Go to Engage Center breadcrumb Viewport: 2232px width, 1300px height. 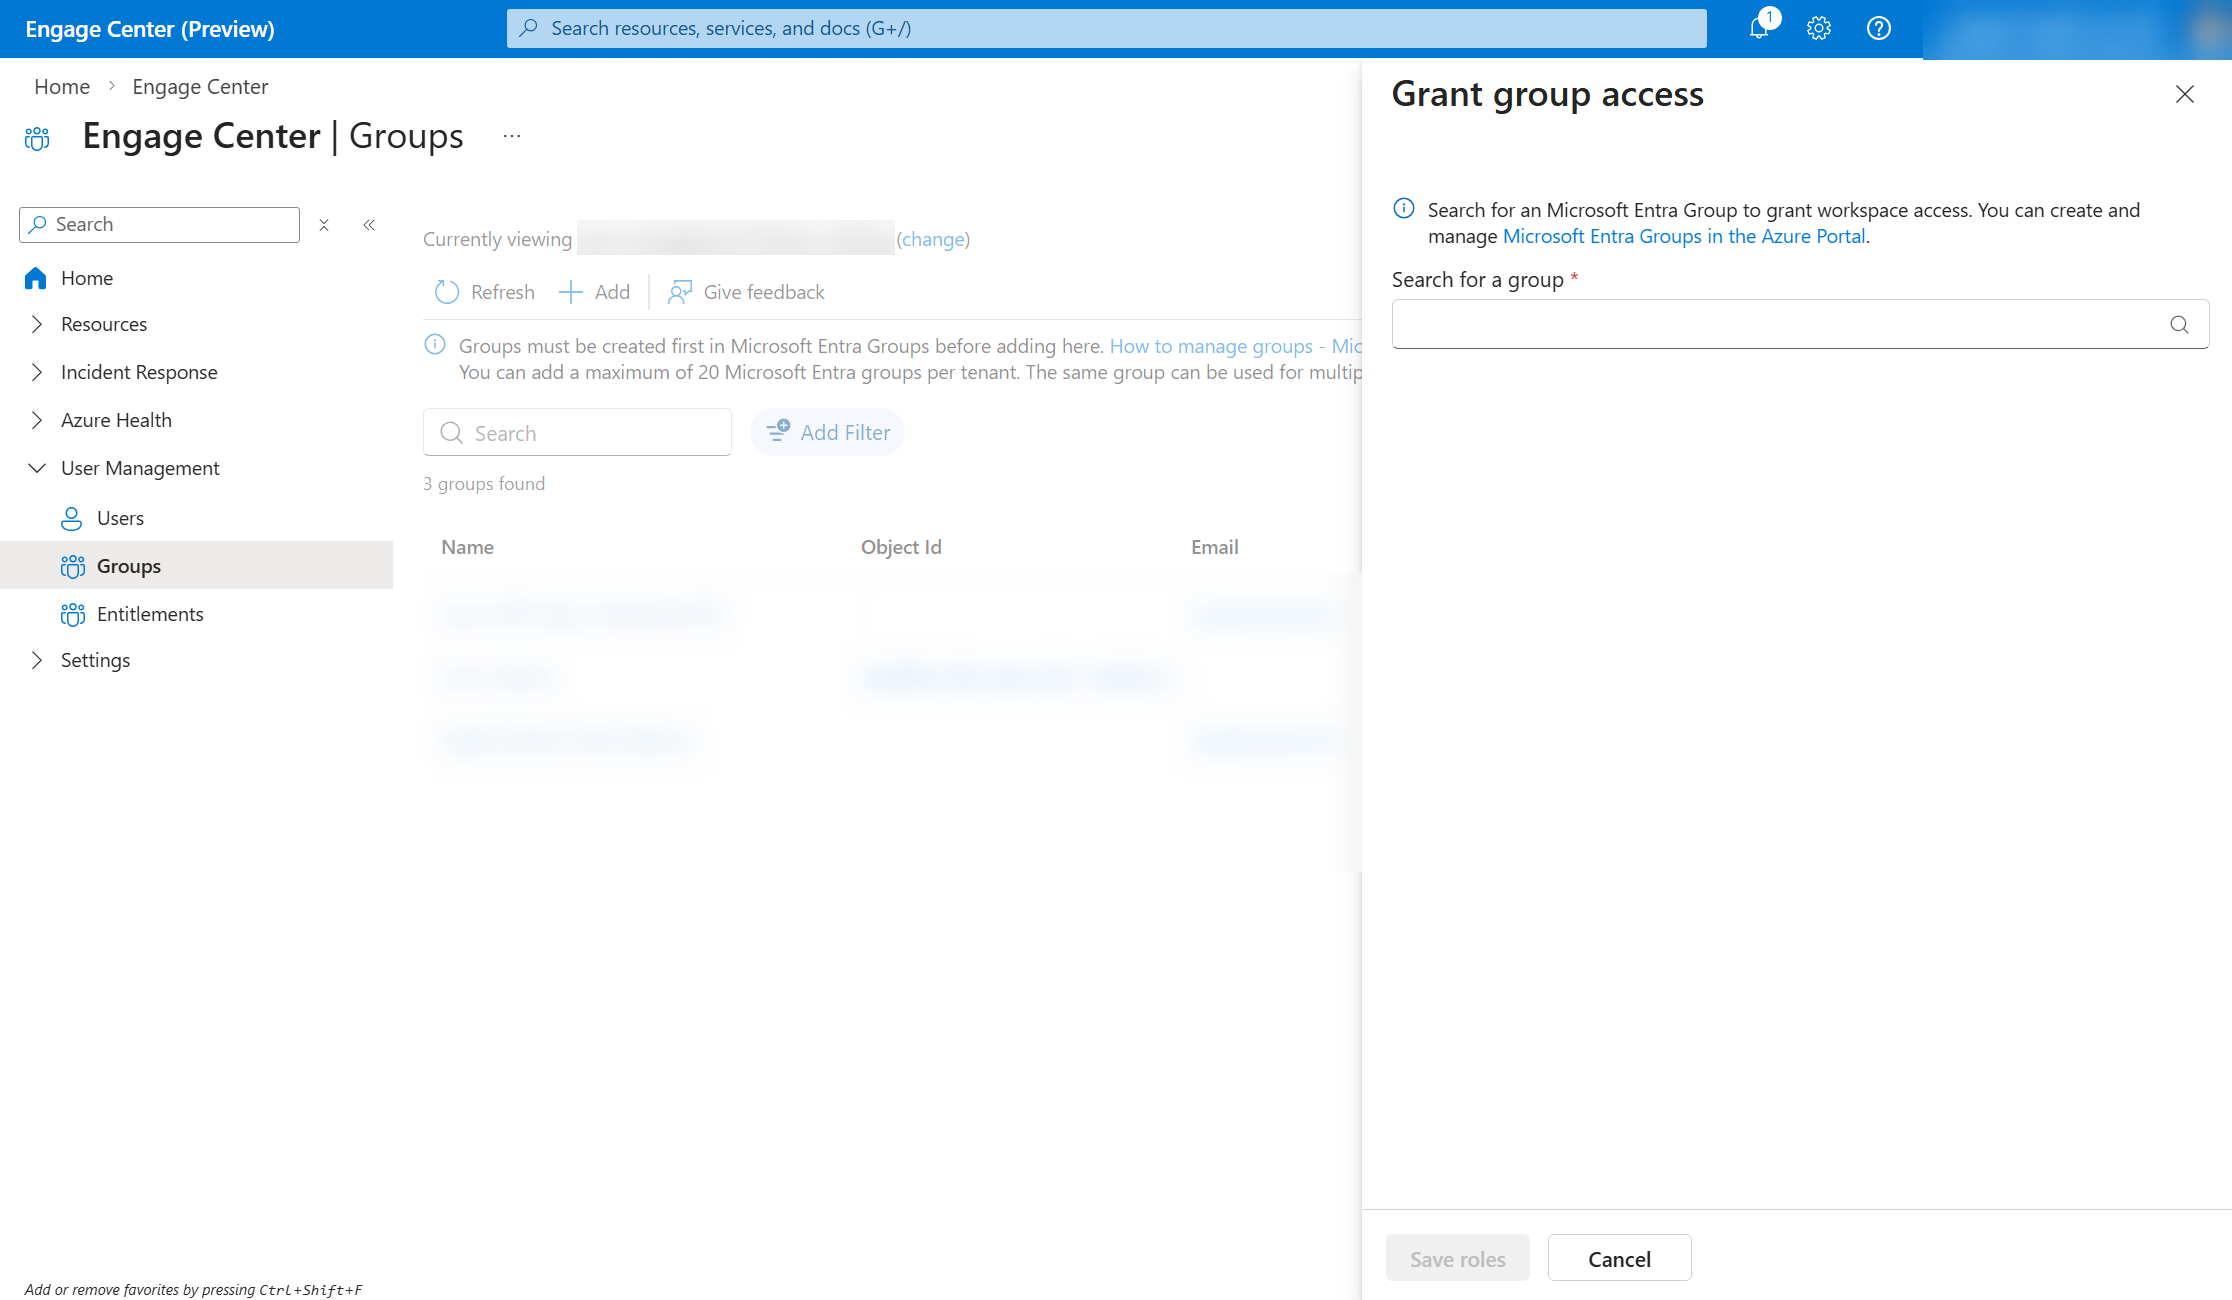click(x=200, y=87)
